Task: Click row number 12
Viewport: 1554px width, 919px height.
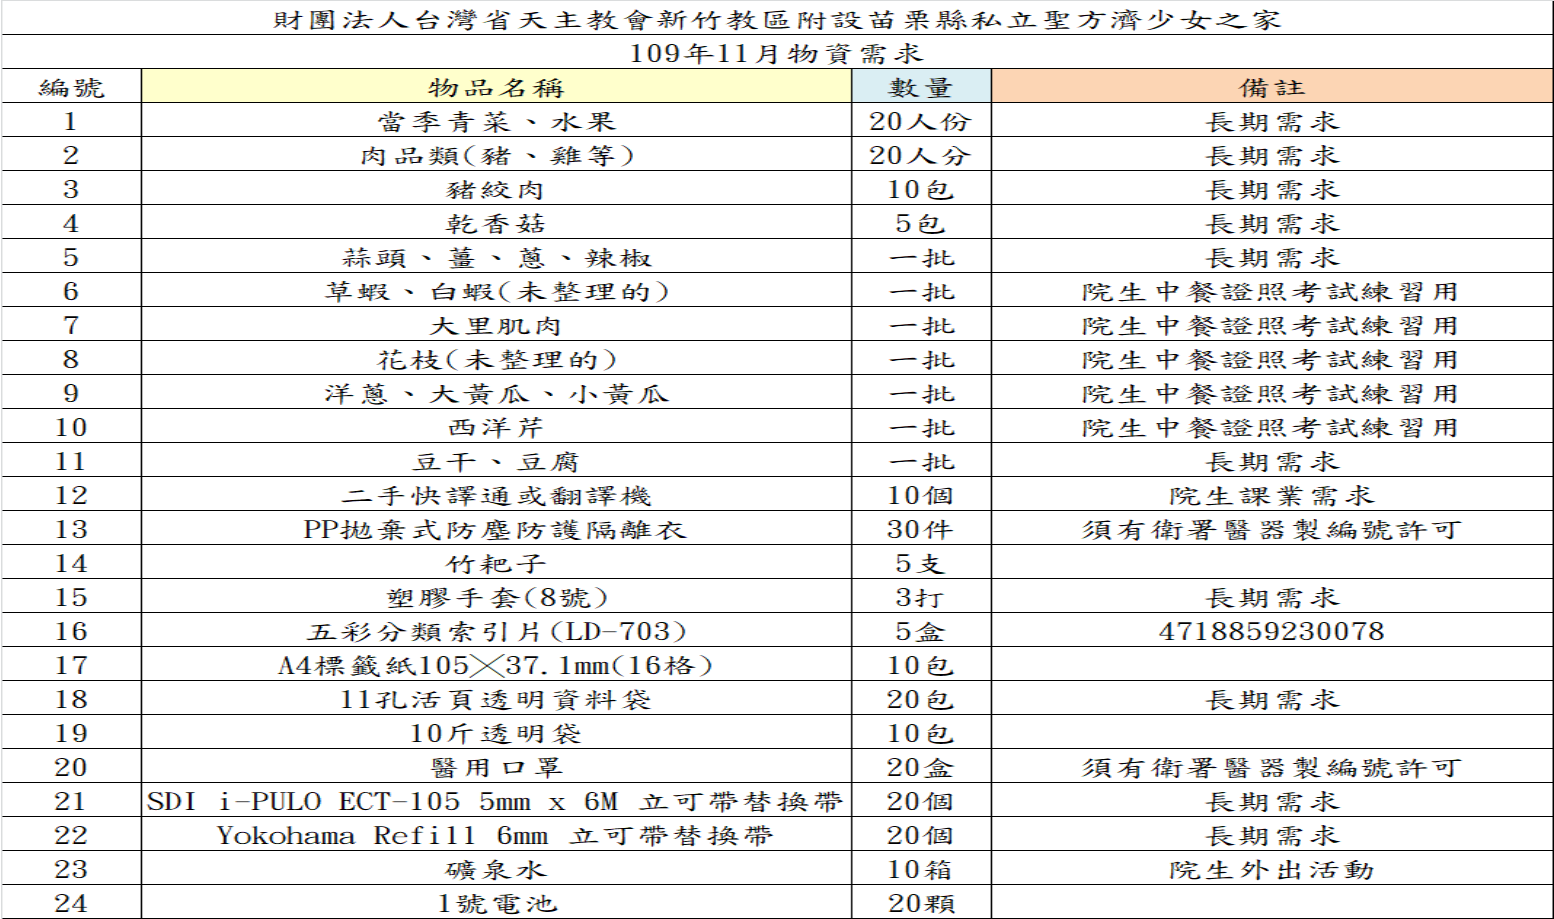Action: (71, 495)
